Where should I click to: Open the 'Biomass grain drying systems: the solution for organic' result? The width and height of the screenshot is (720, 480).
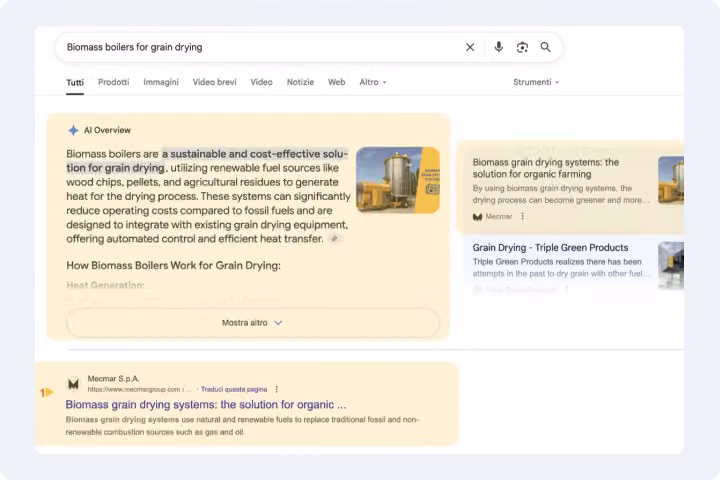pos(206,405)
